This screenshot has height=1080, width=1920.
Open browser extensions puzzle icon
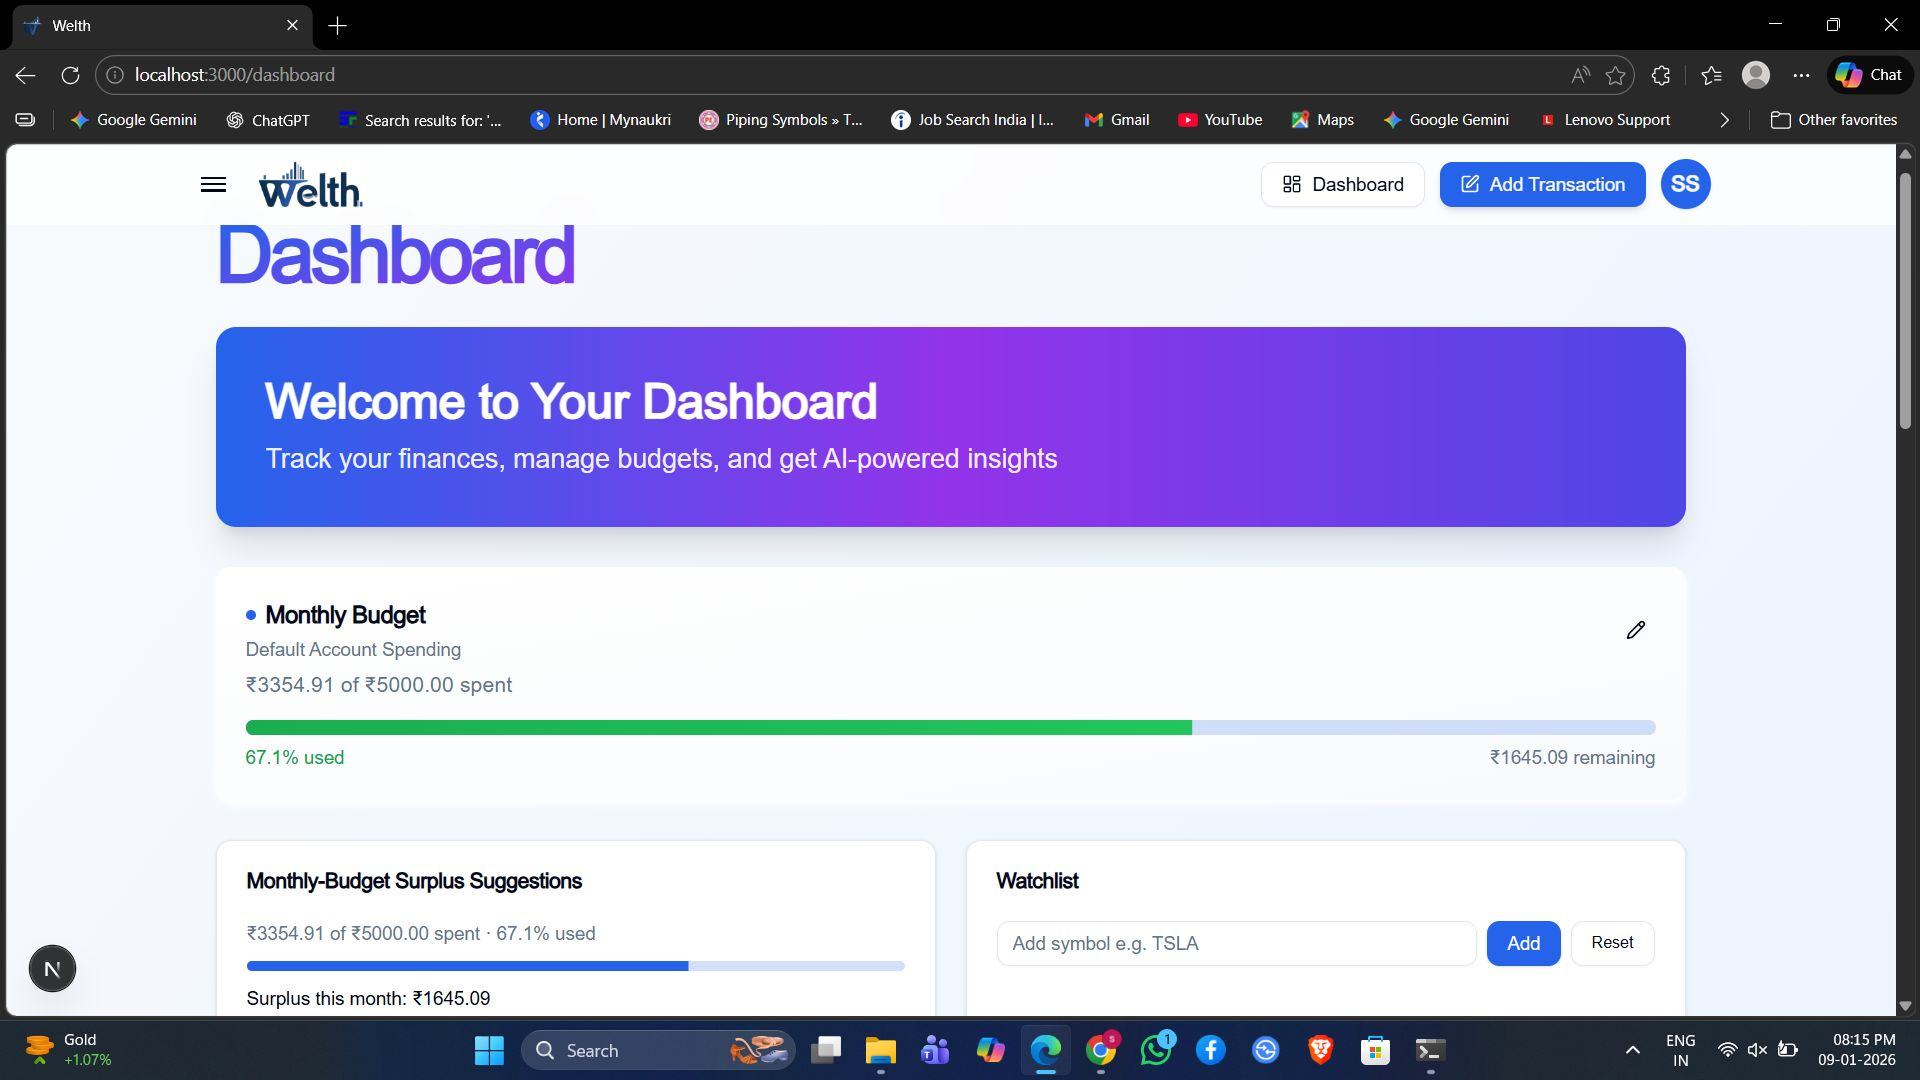pos(1661,75)
